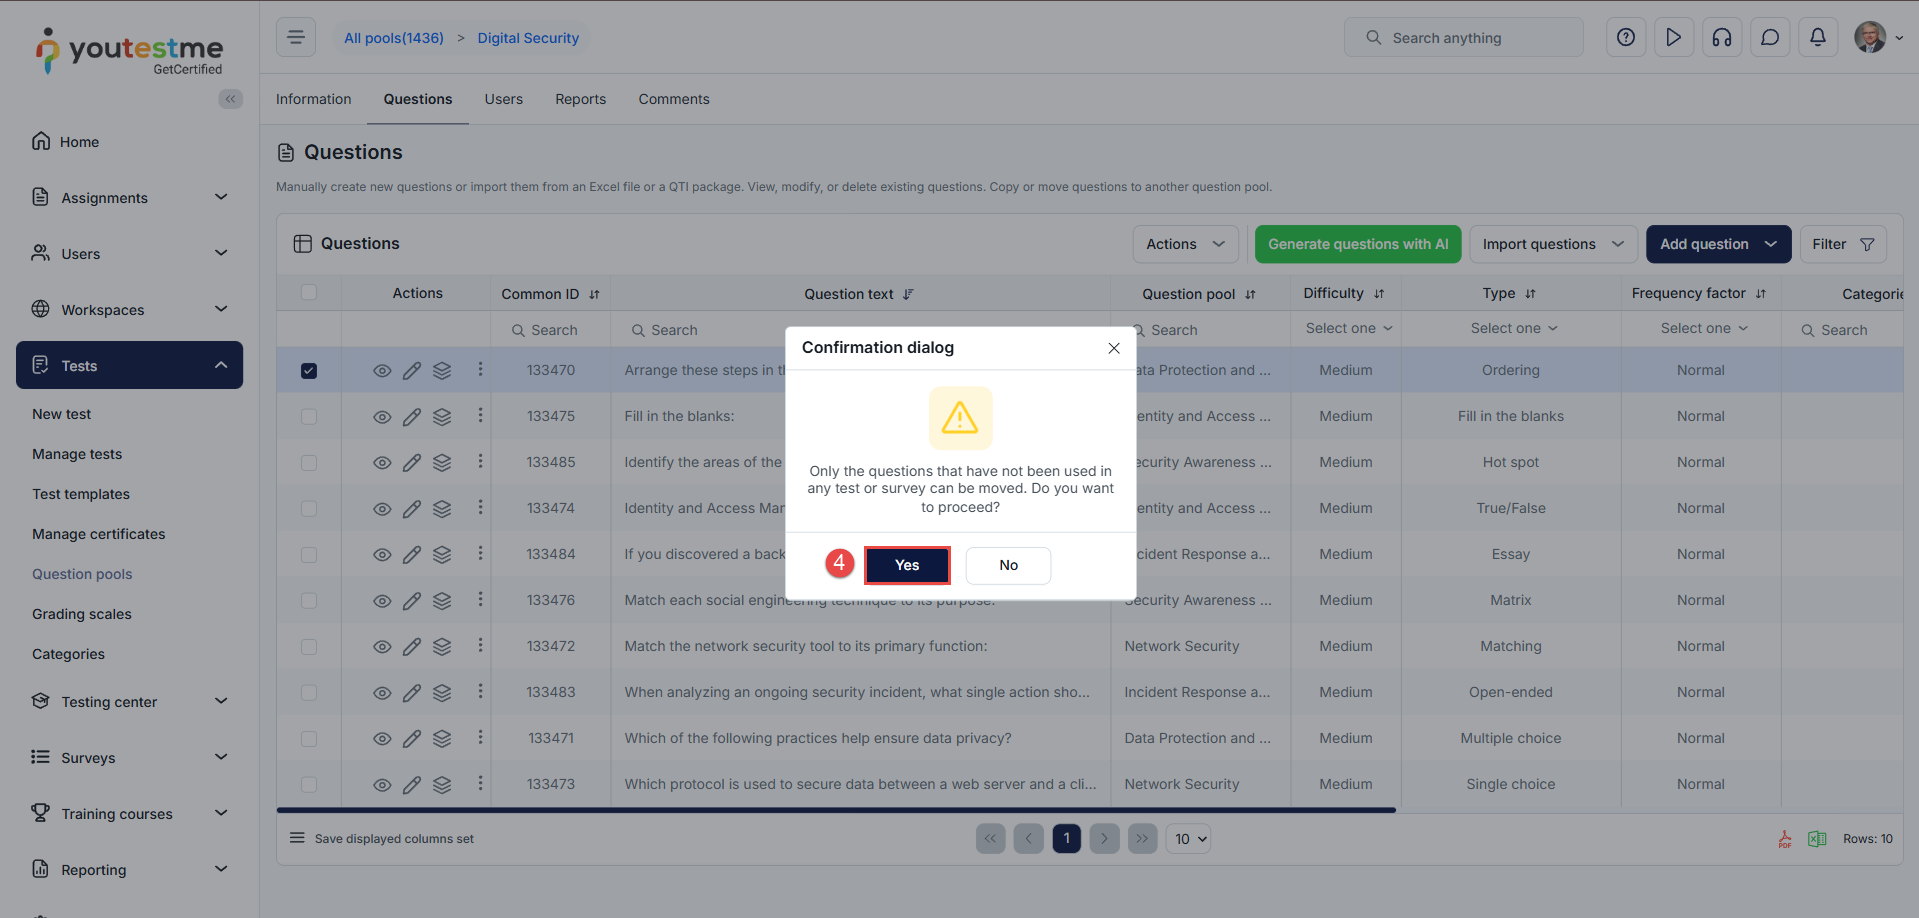The image size is (1919, 918).
Task: Switch to the Users tab
Action: [504, 99]
